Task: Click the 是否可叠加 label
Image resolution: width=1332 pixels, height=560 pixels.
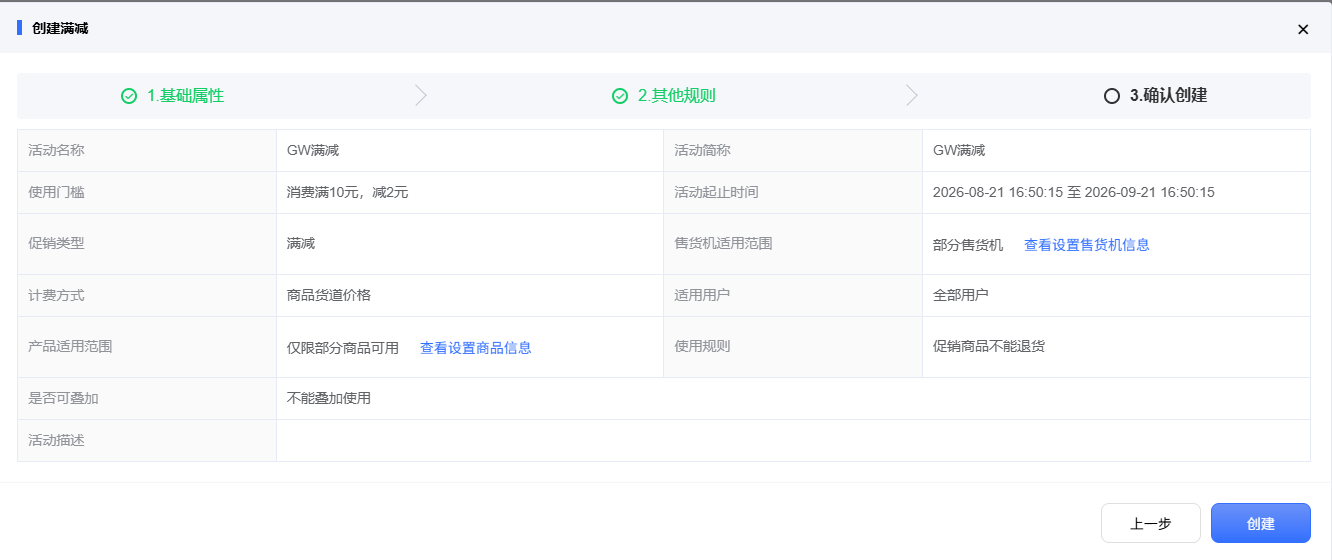Action: coord(63,398)
